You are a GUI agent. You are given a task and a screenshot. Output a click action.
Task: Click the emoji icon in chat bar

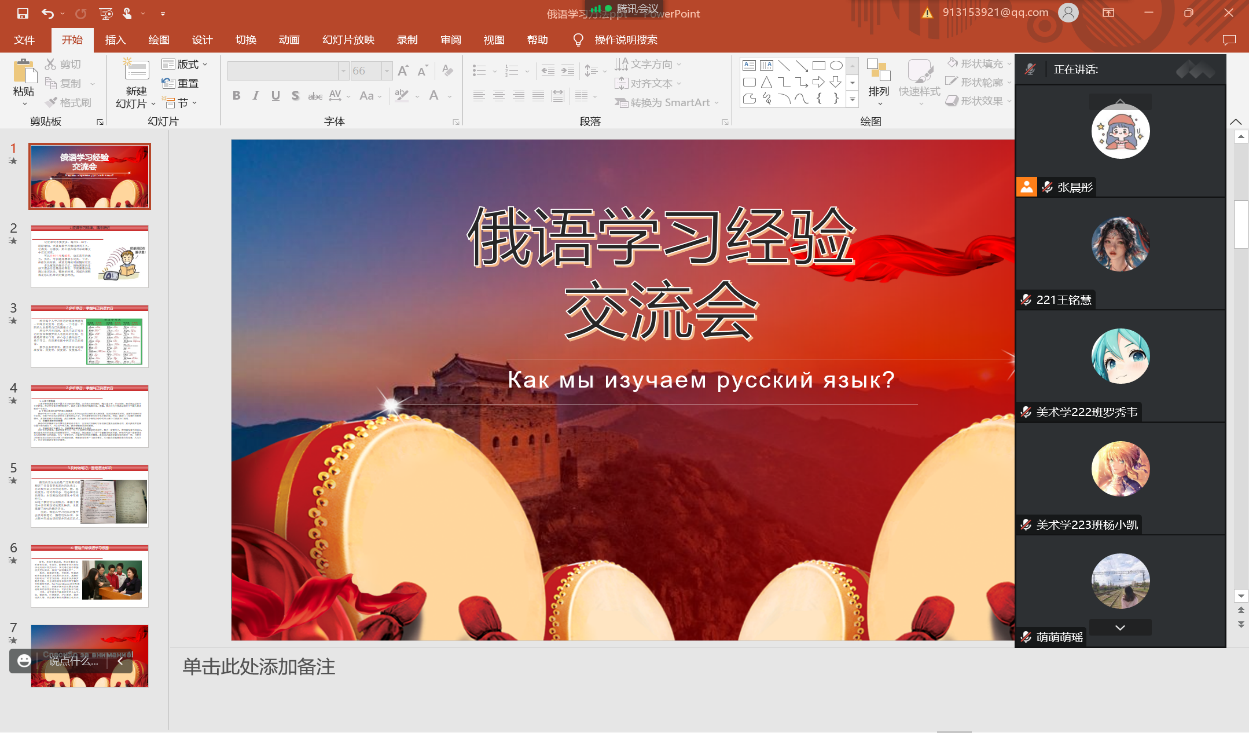(x=23, y=661)
